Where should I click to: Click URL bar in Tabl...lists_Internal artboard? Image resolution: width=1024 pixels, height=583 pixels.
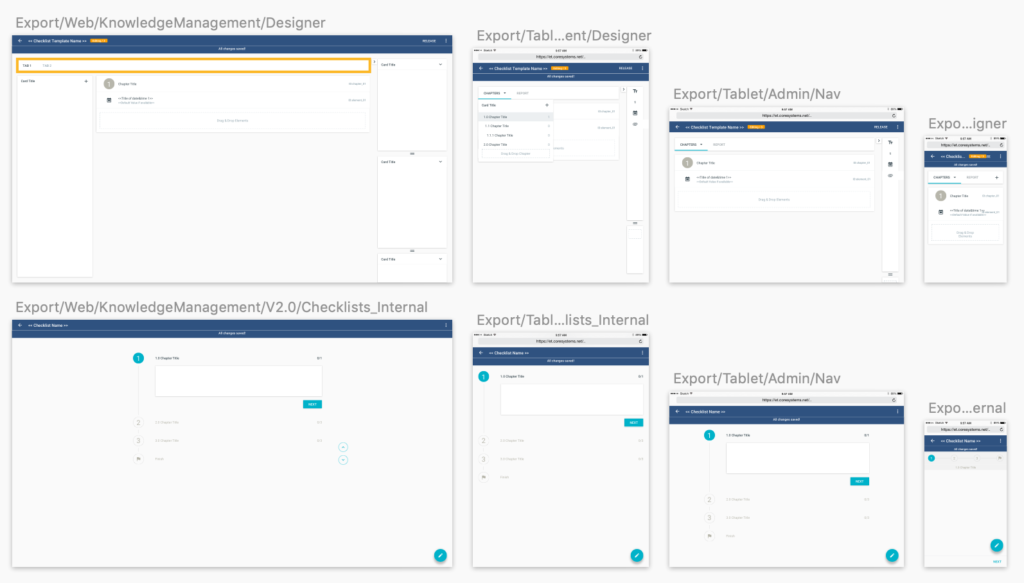(560, 341)
